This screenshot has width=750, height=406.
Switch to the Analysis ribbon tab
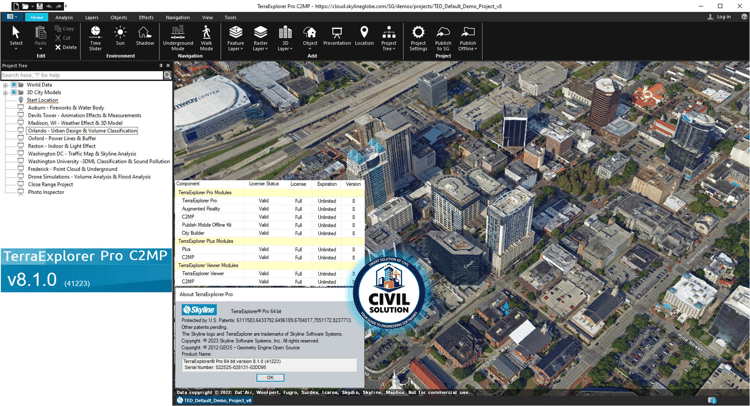(x=64, y=17)
